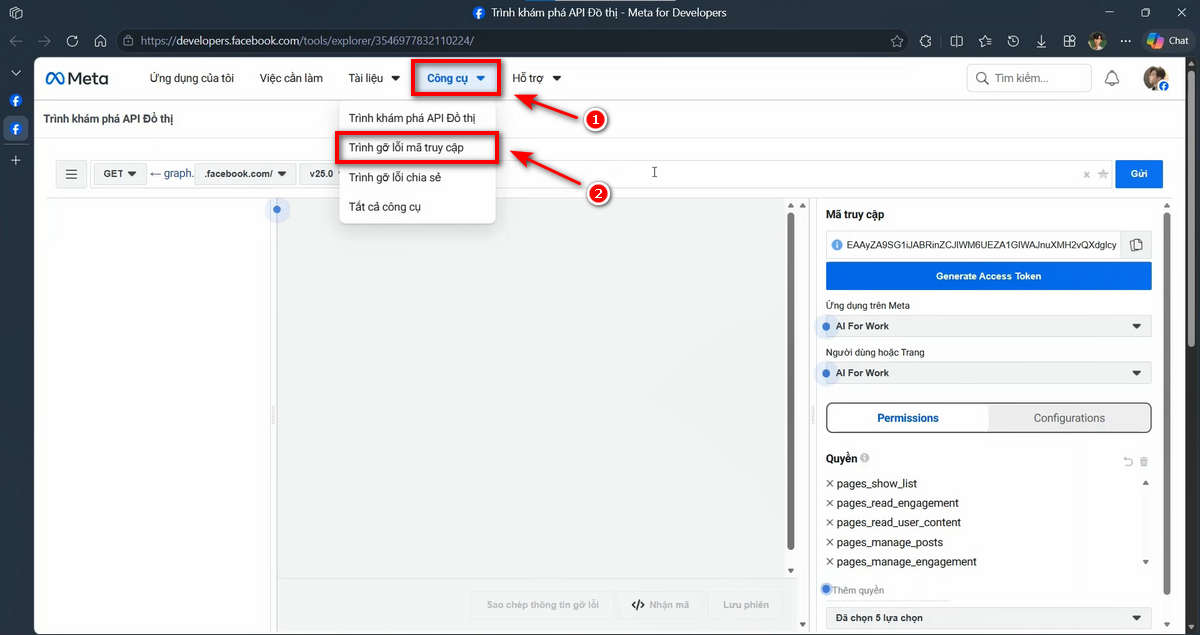The image size is (1200, 635).
Task: Click the Thêm quyền input field
Action: coord(888,590)
